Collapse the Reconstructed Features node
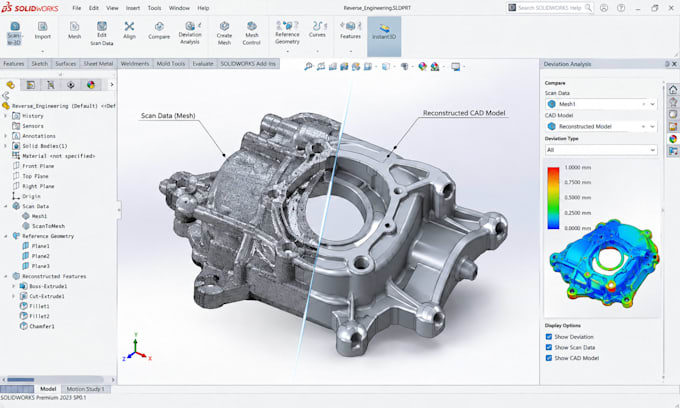This screenshot has width=680, height=408. (6, 276)
